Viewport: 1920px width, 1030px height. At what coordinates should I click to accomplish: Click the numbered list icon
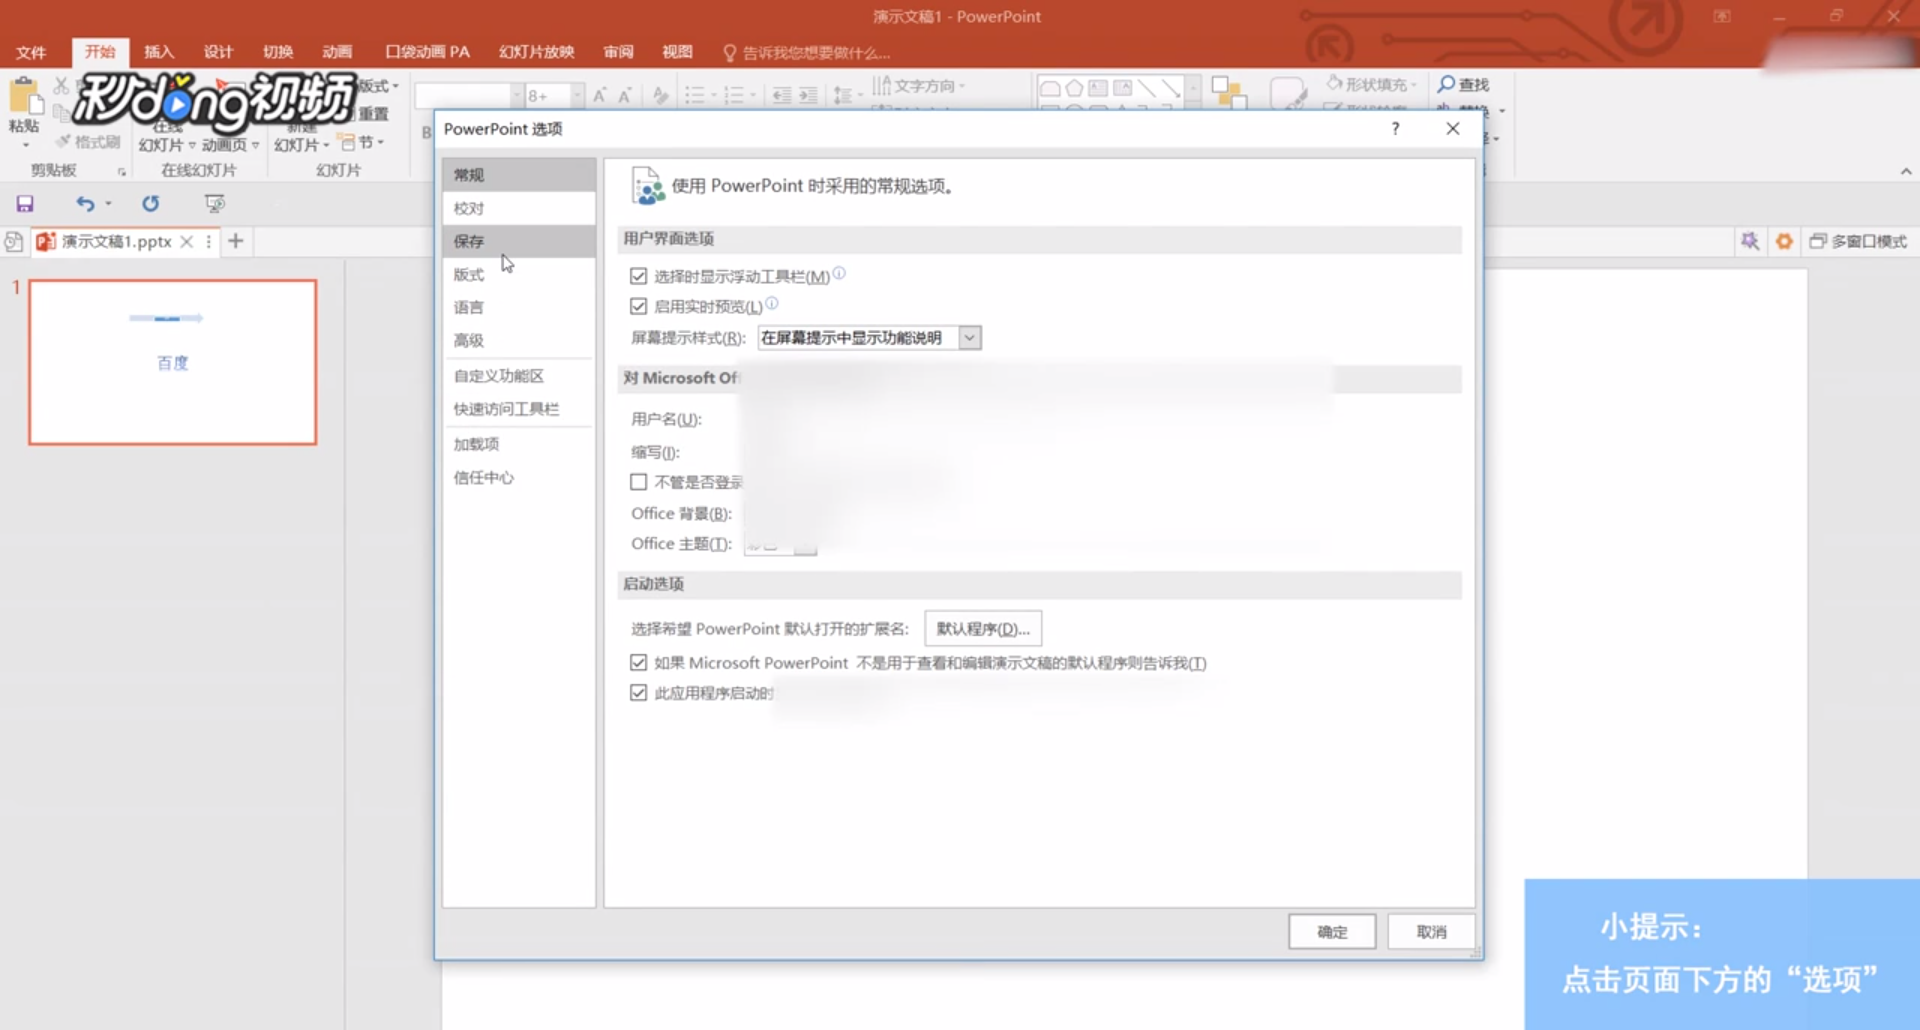pyautogui.click(x=735, y=95)
